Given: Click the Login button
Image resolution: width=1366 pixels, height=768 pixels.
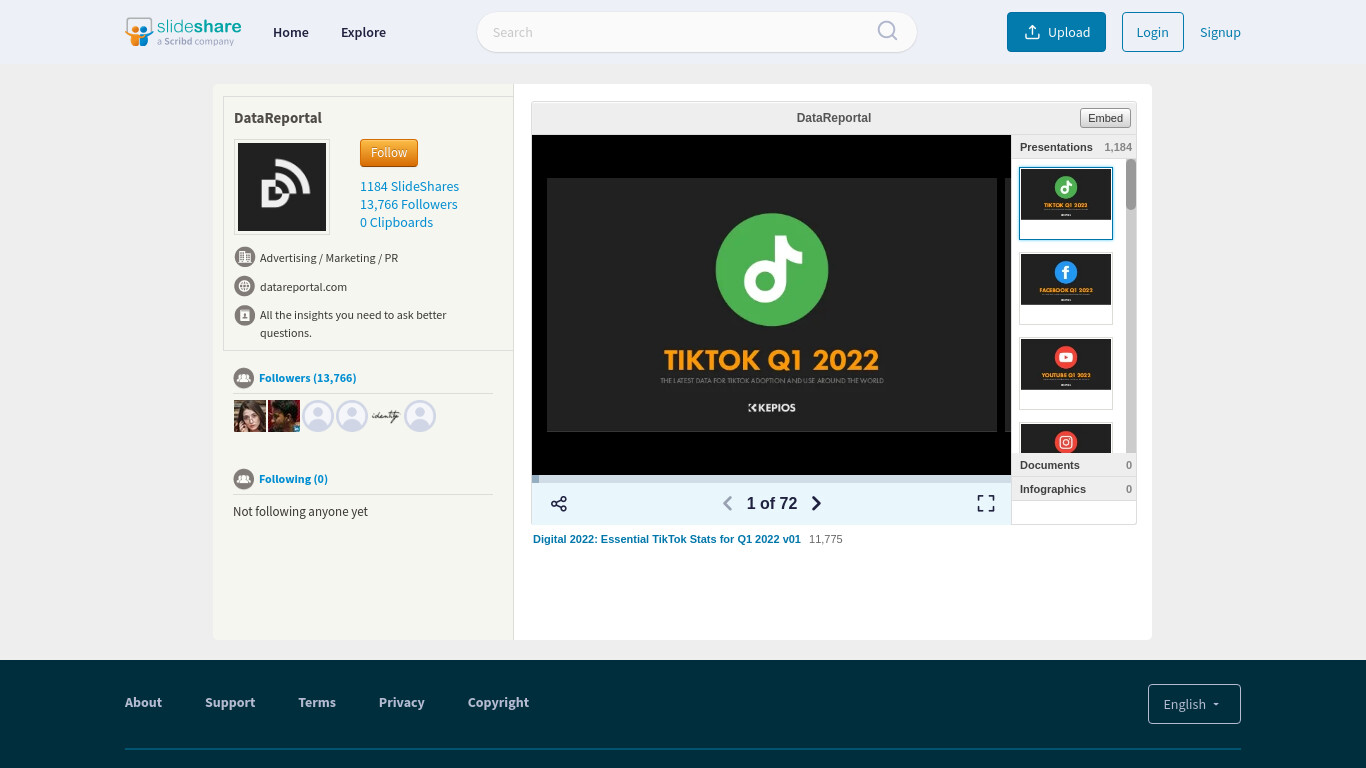Looking at the screenshot, I should [x=1152, y=32].
